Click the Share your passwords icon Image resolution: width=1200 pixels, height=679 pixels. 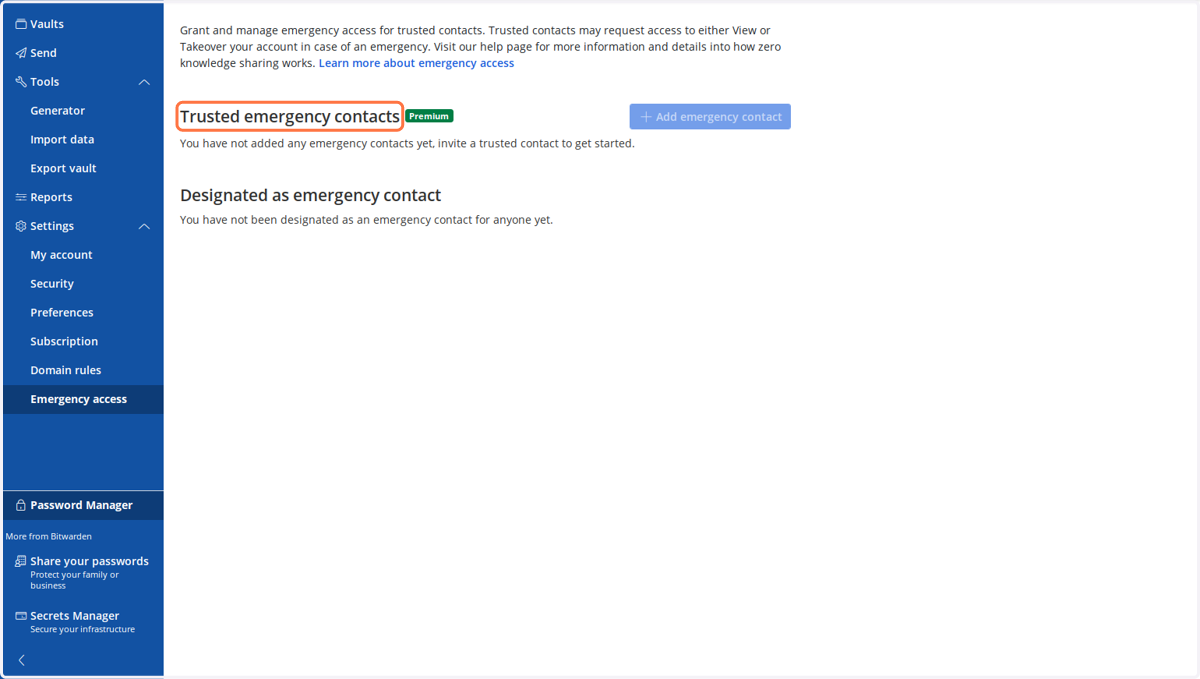(x=21, y=562)
